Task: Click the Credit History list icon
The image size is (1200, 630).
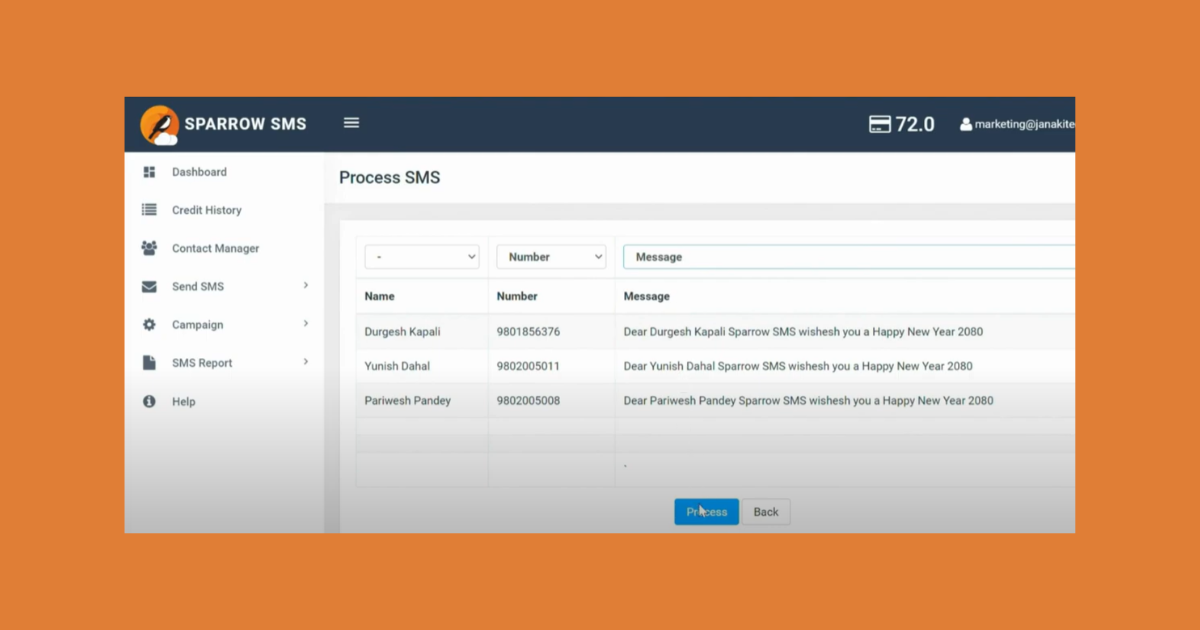Action: [149, 210]
